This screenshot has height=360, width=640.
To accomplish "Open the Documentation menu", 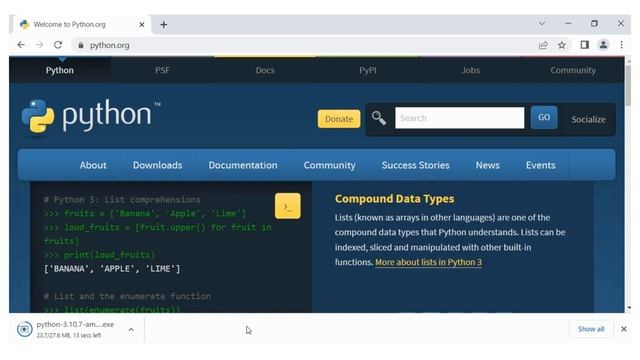I will [243, 165].
